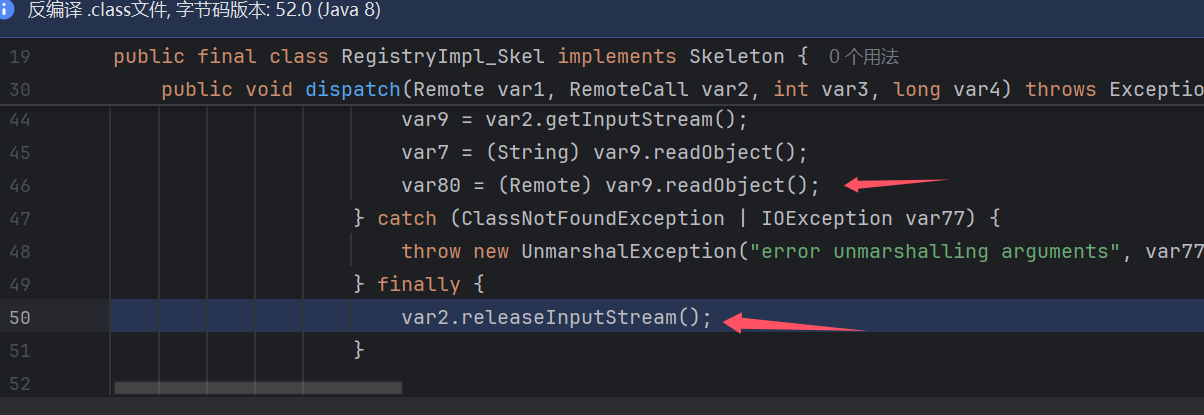
Task: Click readObject on the var80 line
Action: (720, 185)
